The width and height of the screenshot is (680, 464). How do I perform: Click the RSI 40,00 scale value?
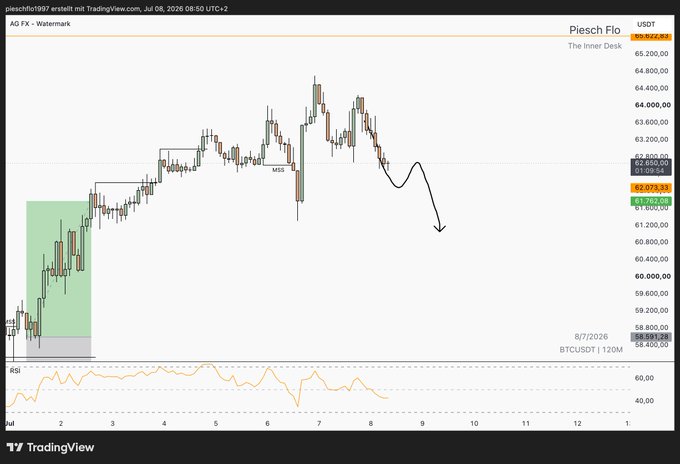[x=644, y=401]
